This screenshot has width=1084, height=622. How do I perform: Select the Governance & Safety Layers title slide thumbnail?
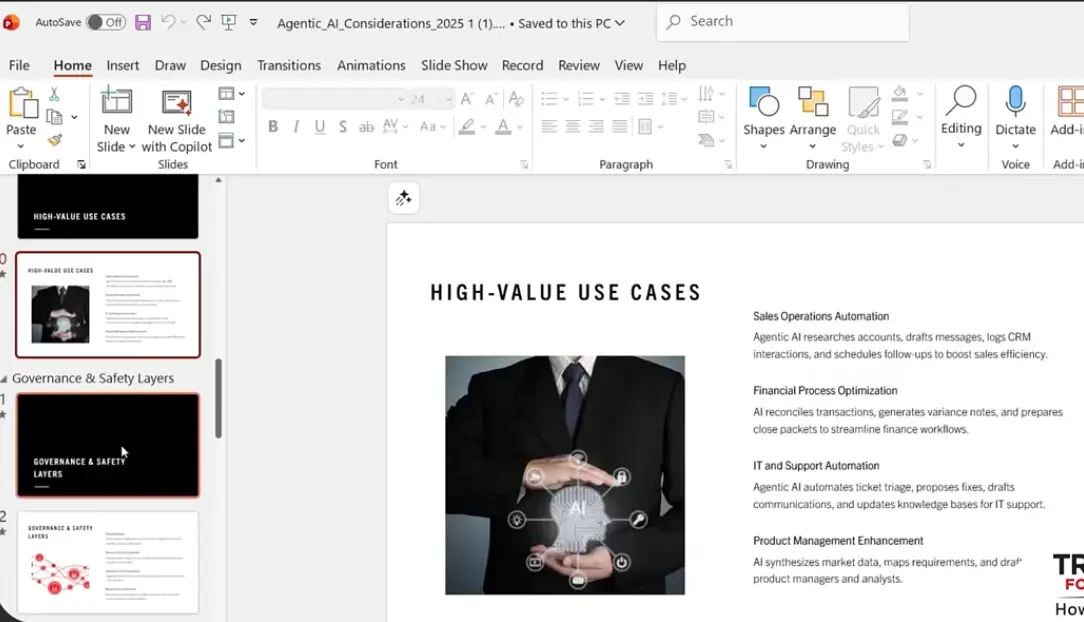(x=108, y=445)
